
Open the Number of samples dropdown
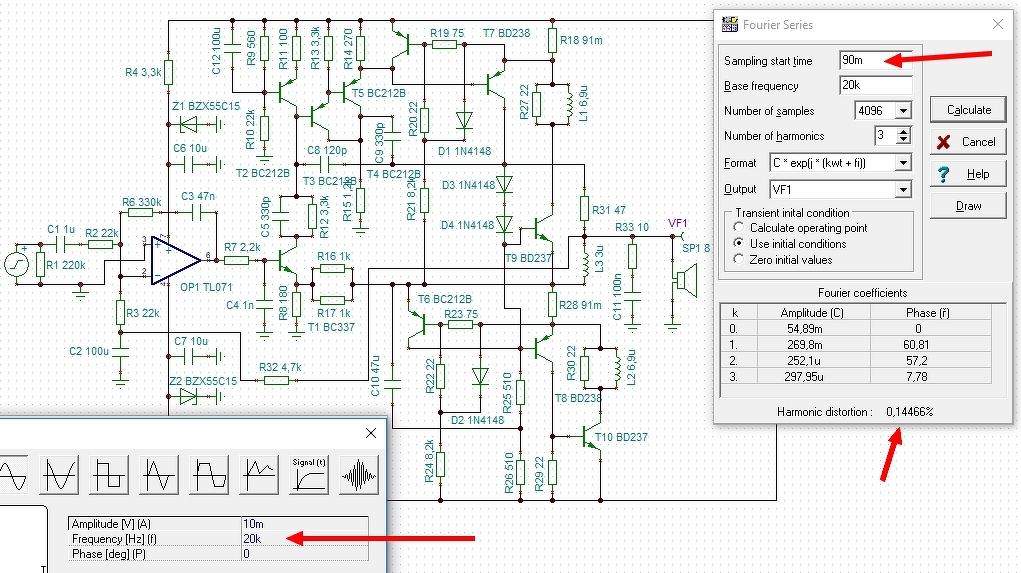click(903, 111)
